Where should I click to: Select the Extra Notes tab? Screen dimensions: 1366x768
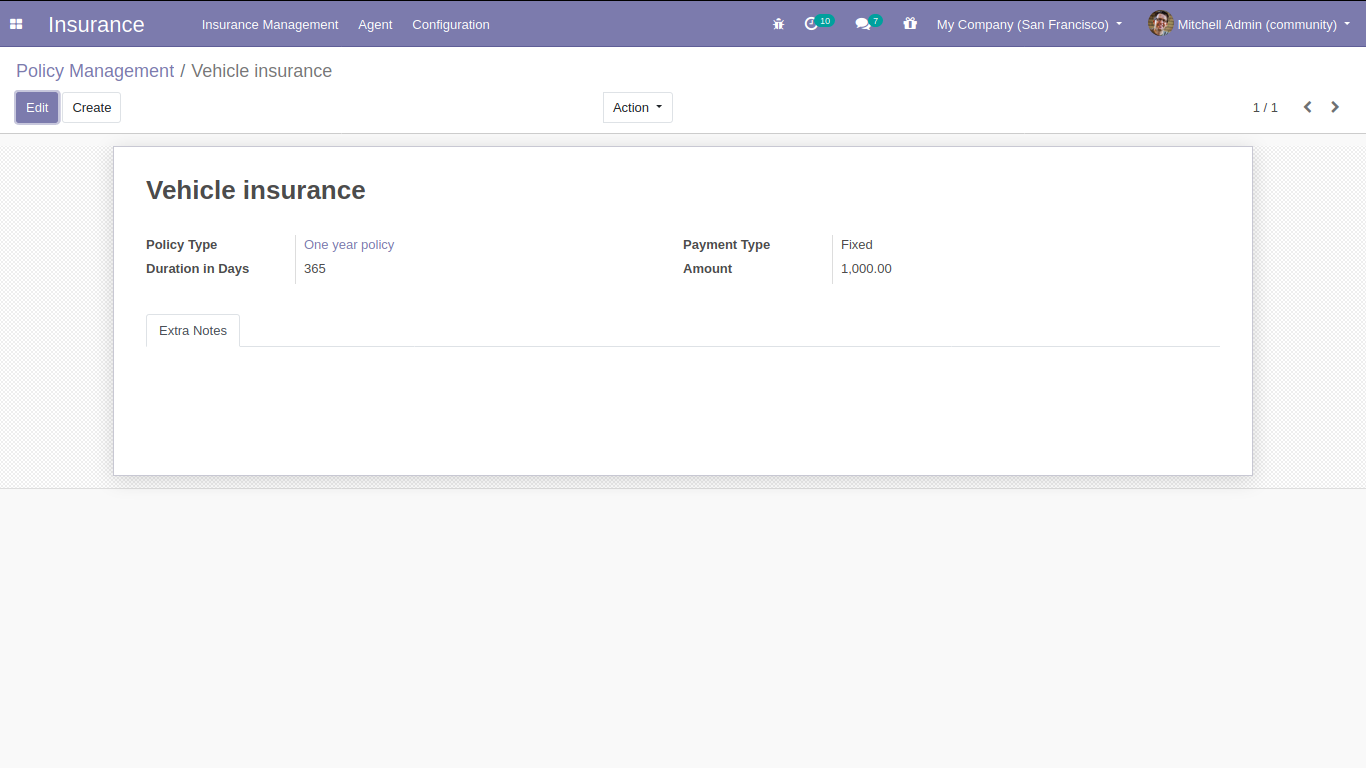[x=193, y=331]
